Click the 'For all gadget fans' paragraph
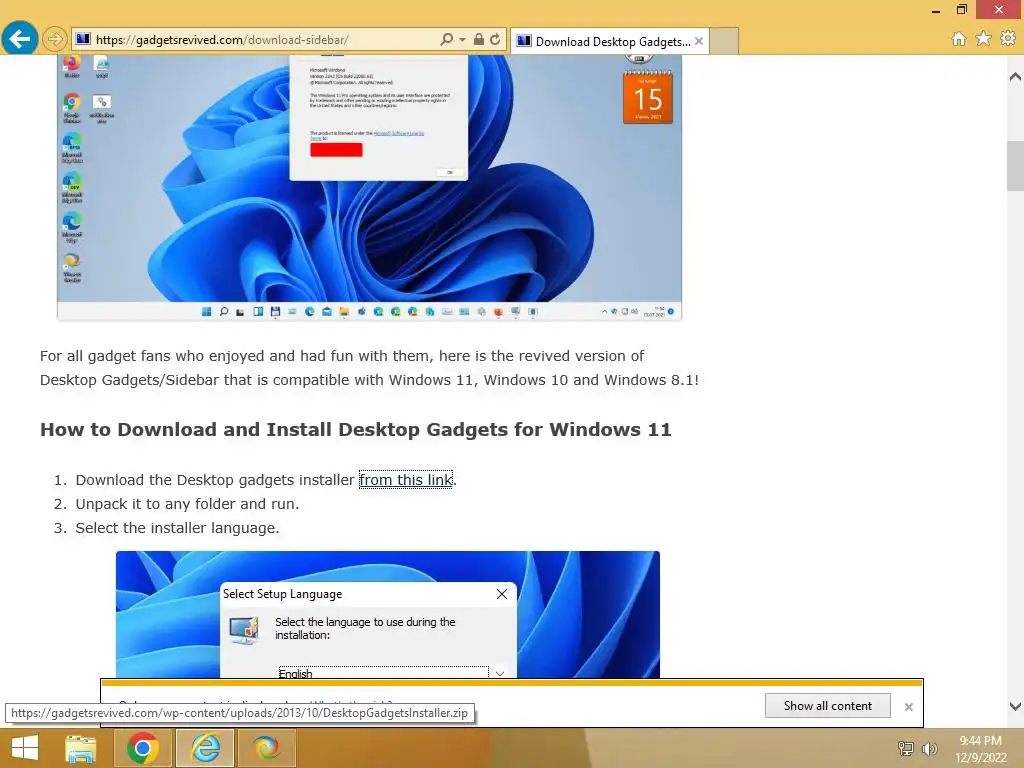Screen dimensions: 1024x768 pyautogui.click(x=370, y=368)
